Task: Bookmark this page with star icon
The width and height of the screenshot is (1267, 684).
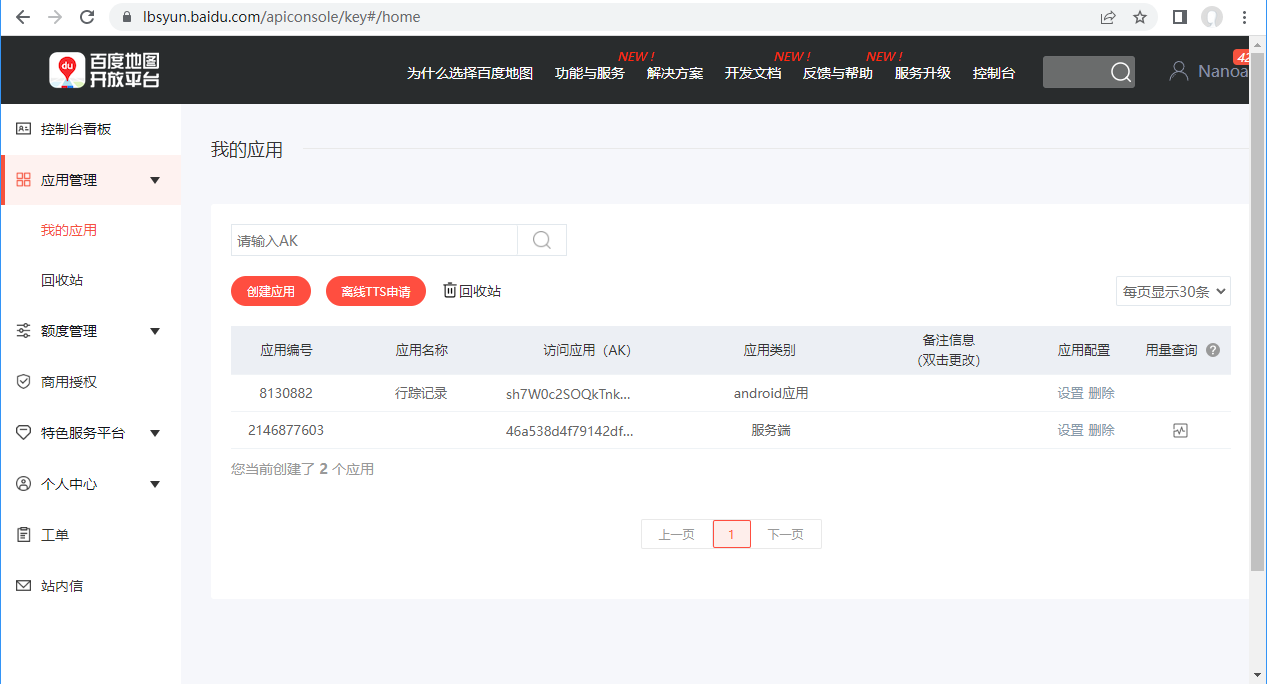Action: click(1140, 17)
